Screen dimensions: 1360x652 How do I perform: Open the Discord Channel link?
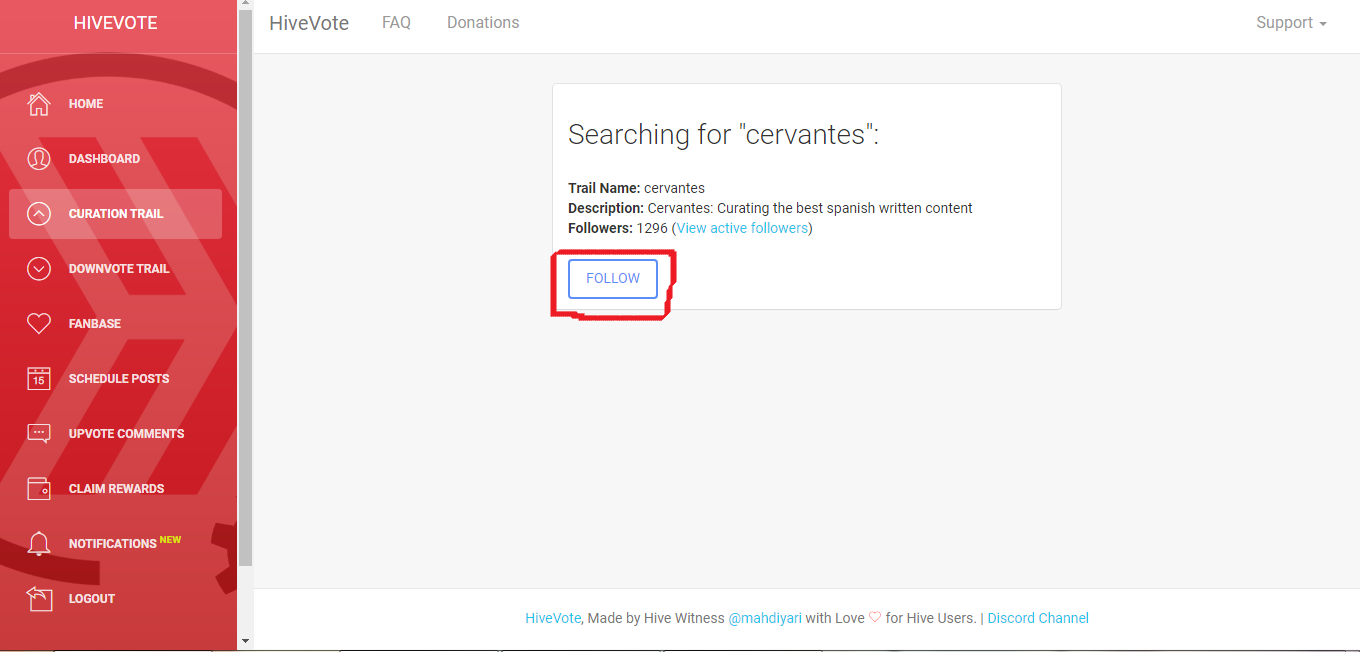(x=1038, y=618)
